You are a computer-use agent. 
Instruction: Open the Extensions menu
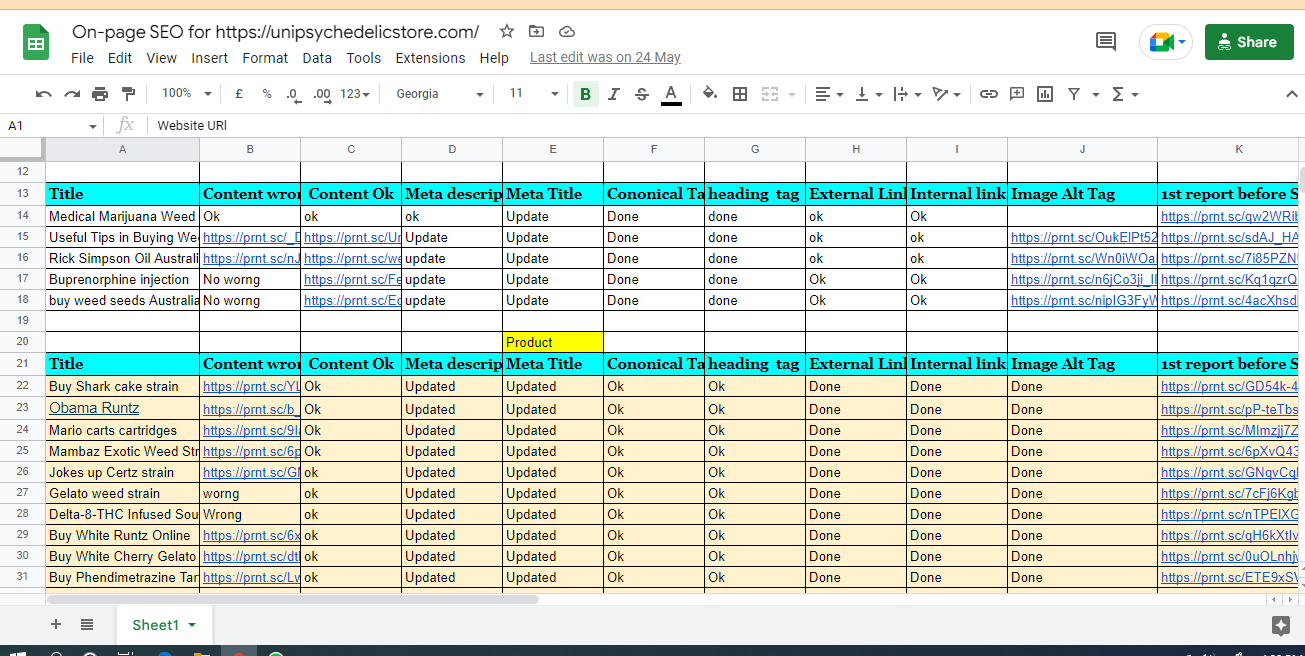point(430,58)
